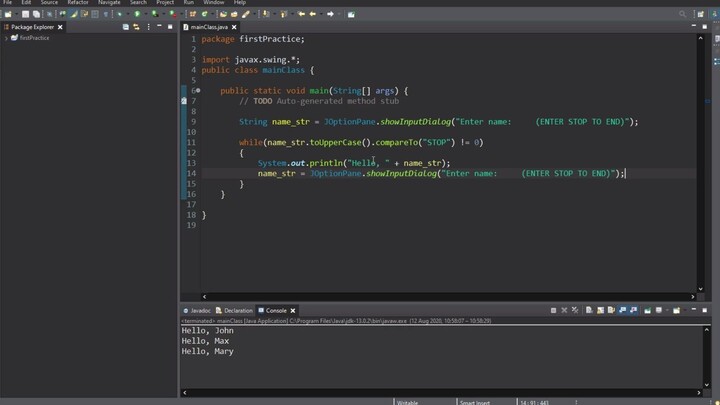The image size is (720, 405).
Task: Switch to the Javadoc tab
Action: (x=197, y=310)
